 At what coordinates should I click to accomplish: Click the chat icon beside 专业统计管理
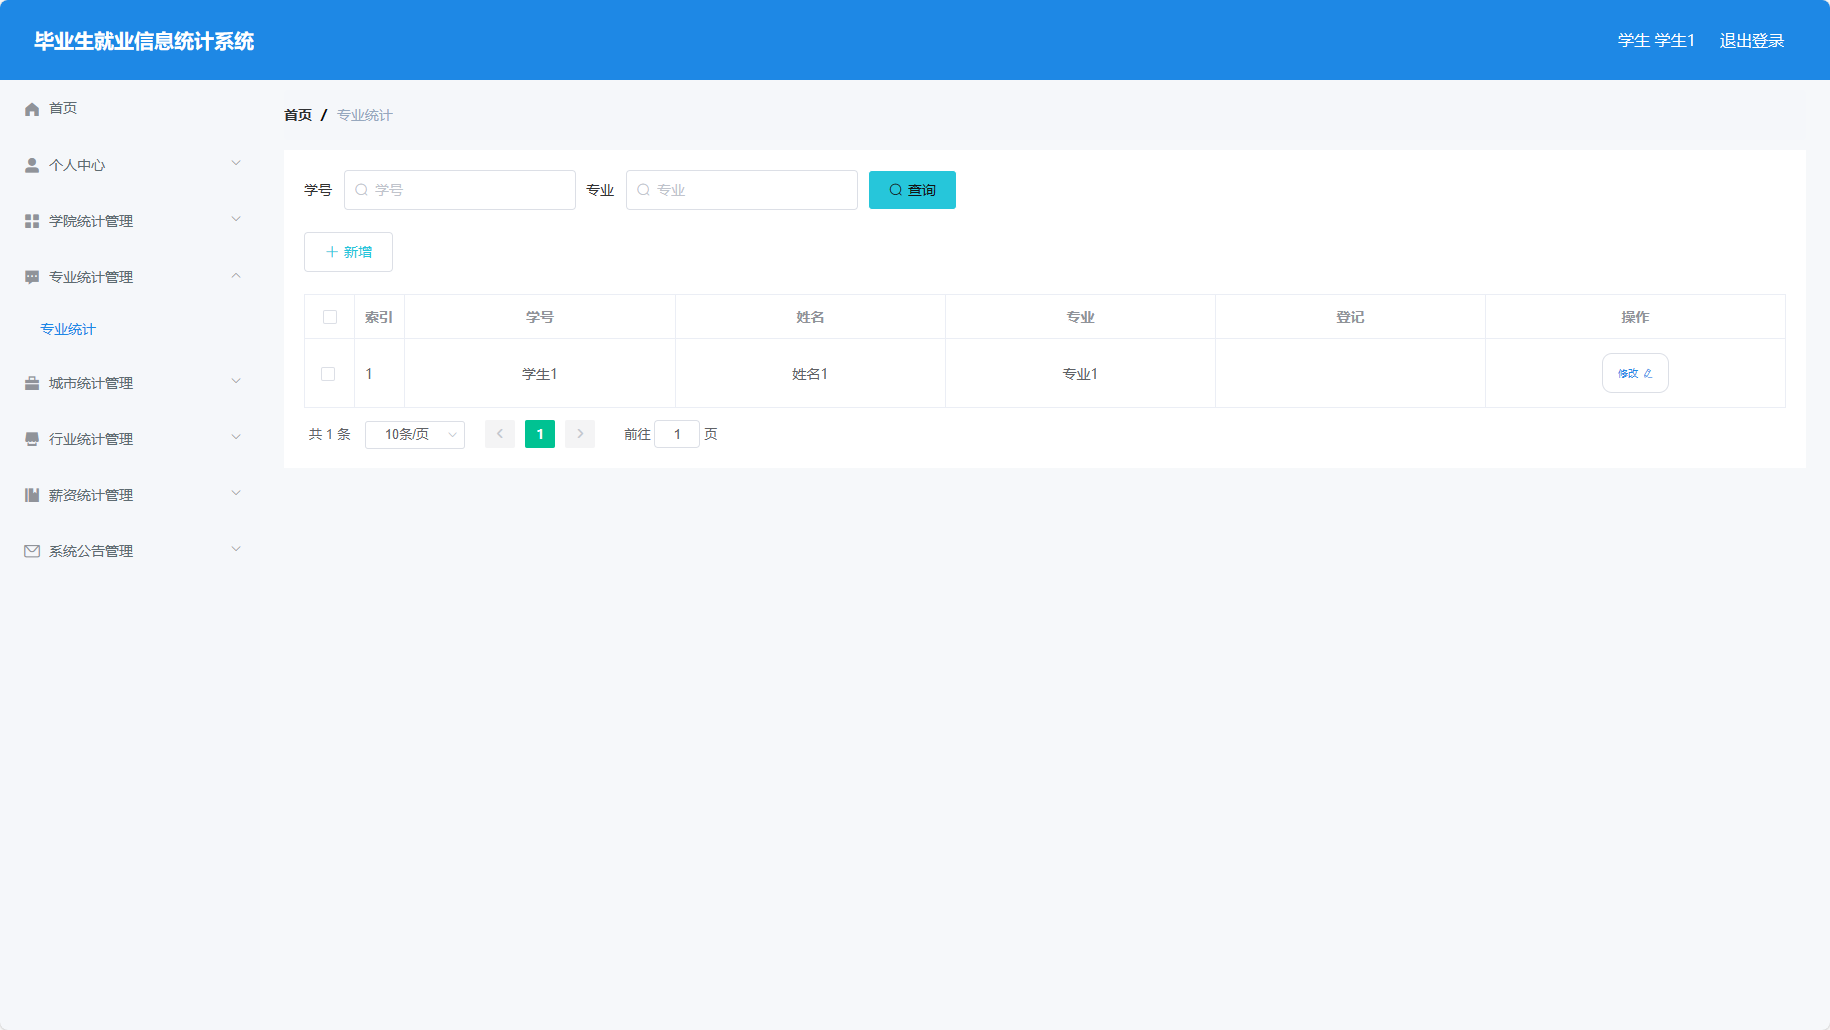click(32, 277)
